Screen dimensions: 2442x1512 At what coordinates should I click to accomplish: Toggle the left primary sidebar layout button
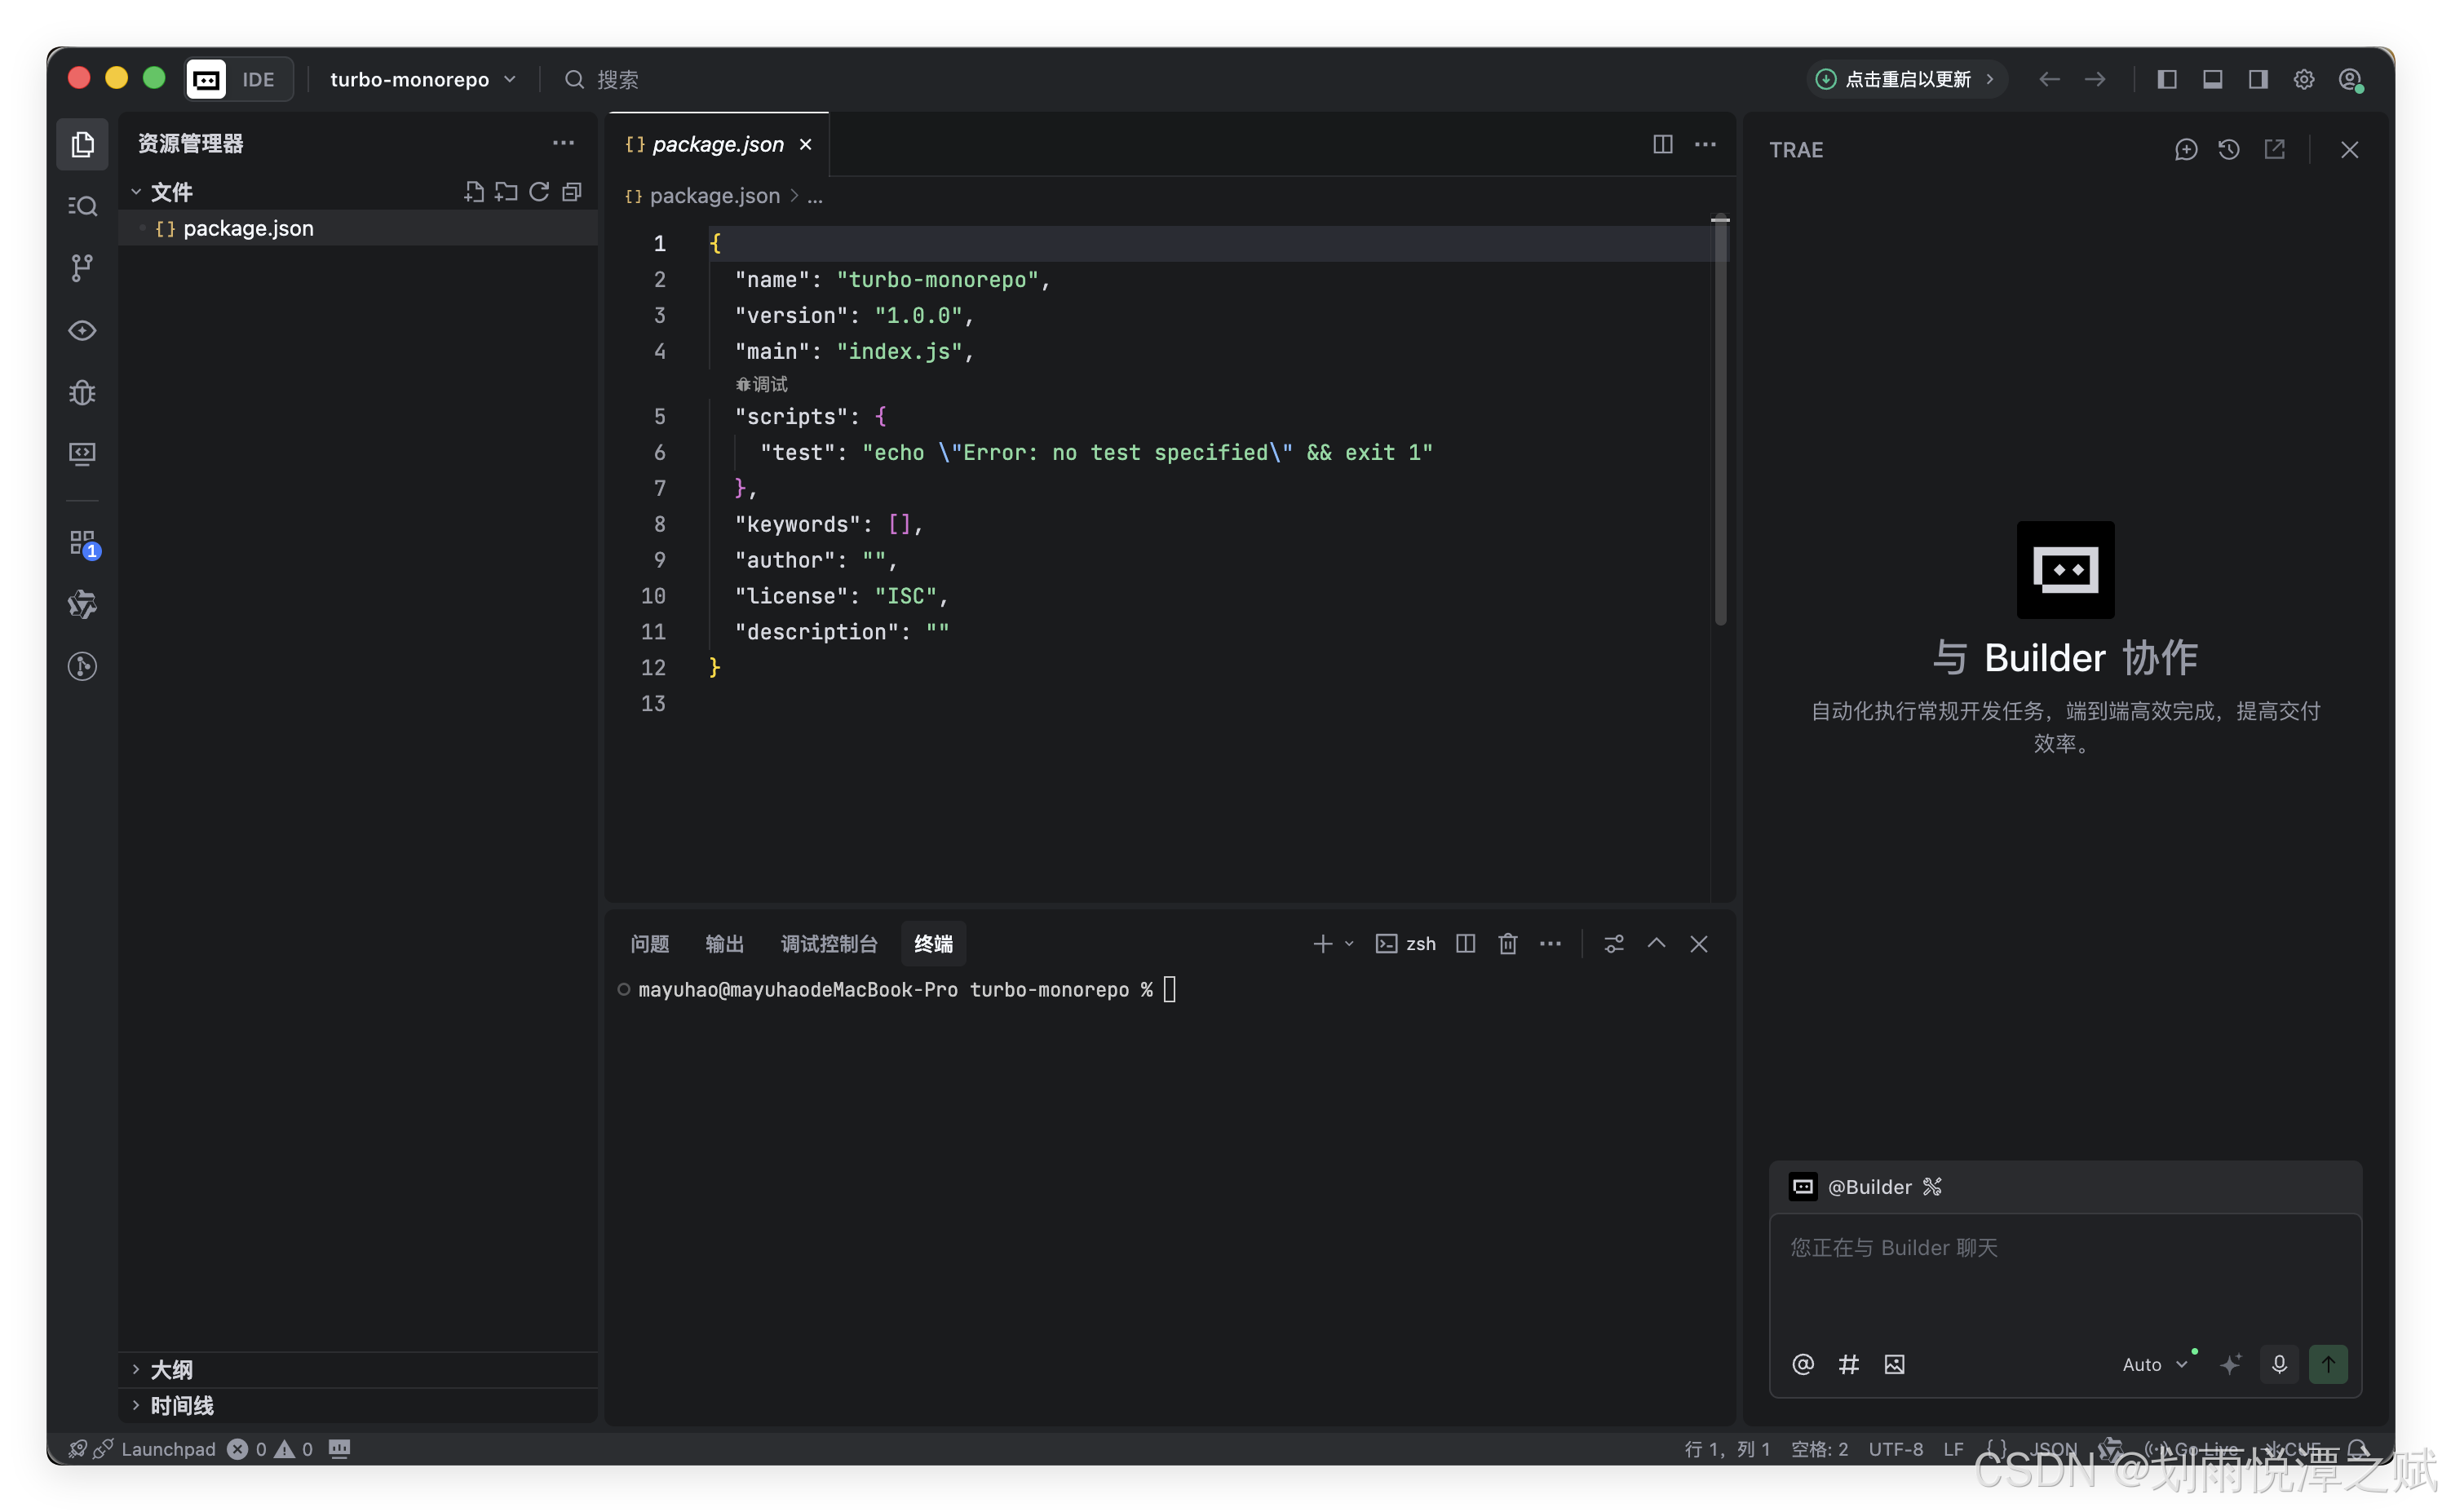[x=2167, y=79]
